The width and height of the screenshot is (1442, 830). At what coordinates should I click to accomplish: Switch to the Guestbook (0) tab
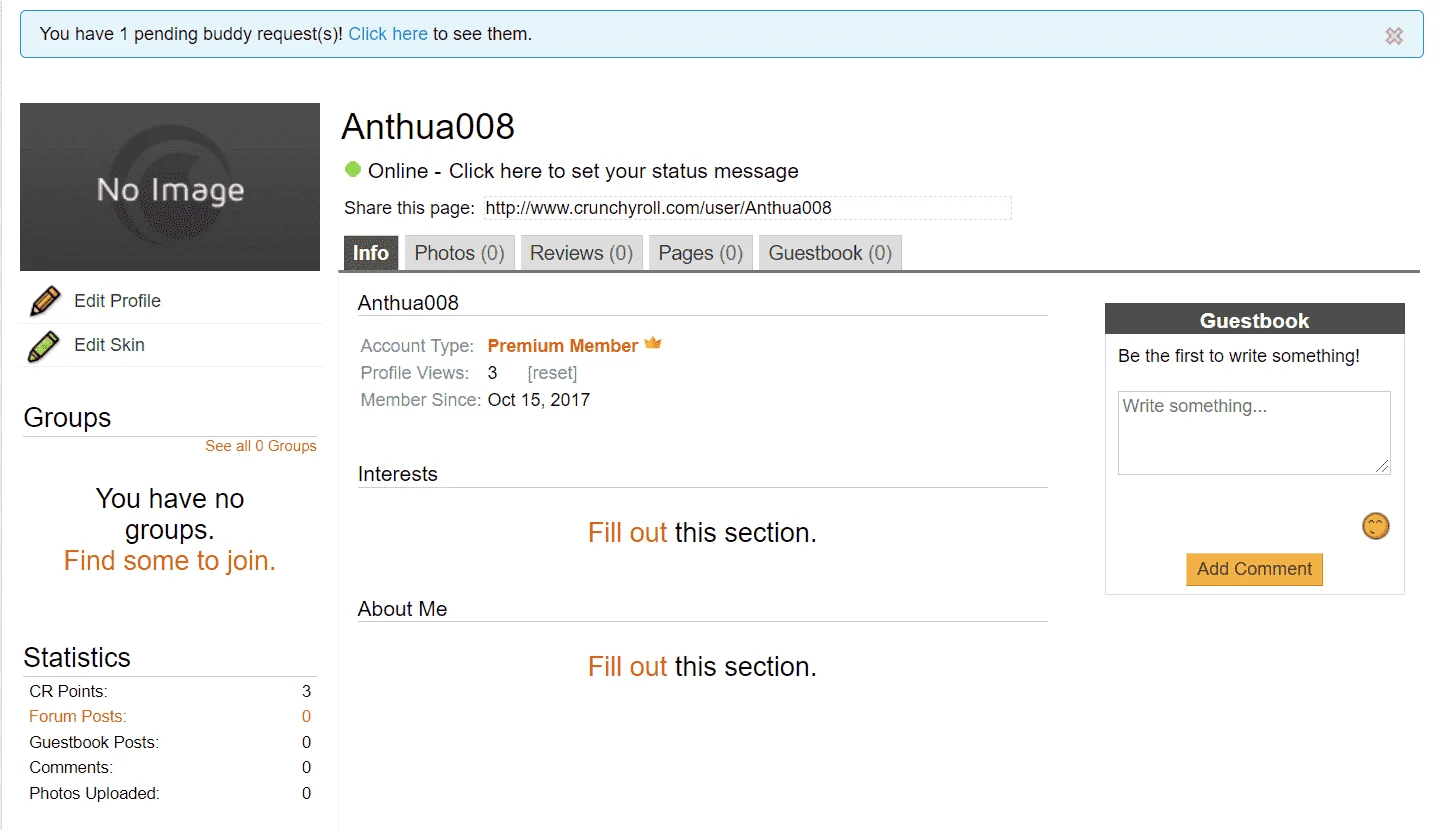(x=830, y=253)
